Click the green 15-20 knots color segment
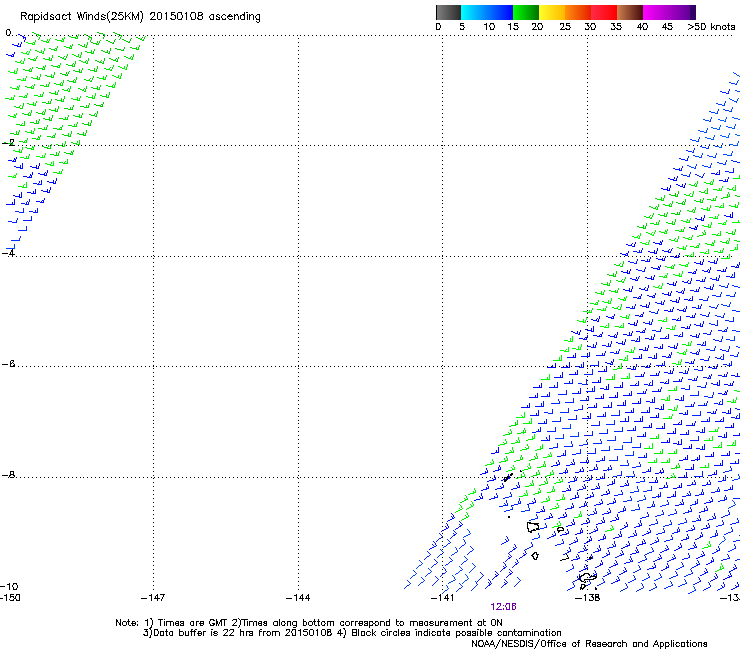The width and height of the screenshot is (740, 650). point(526,13)
